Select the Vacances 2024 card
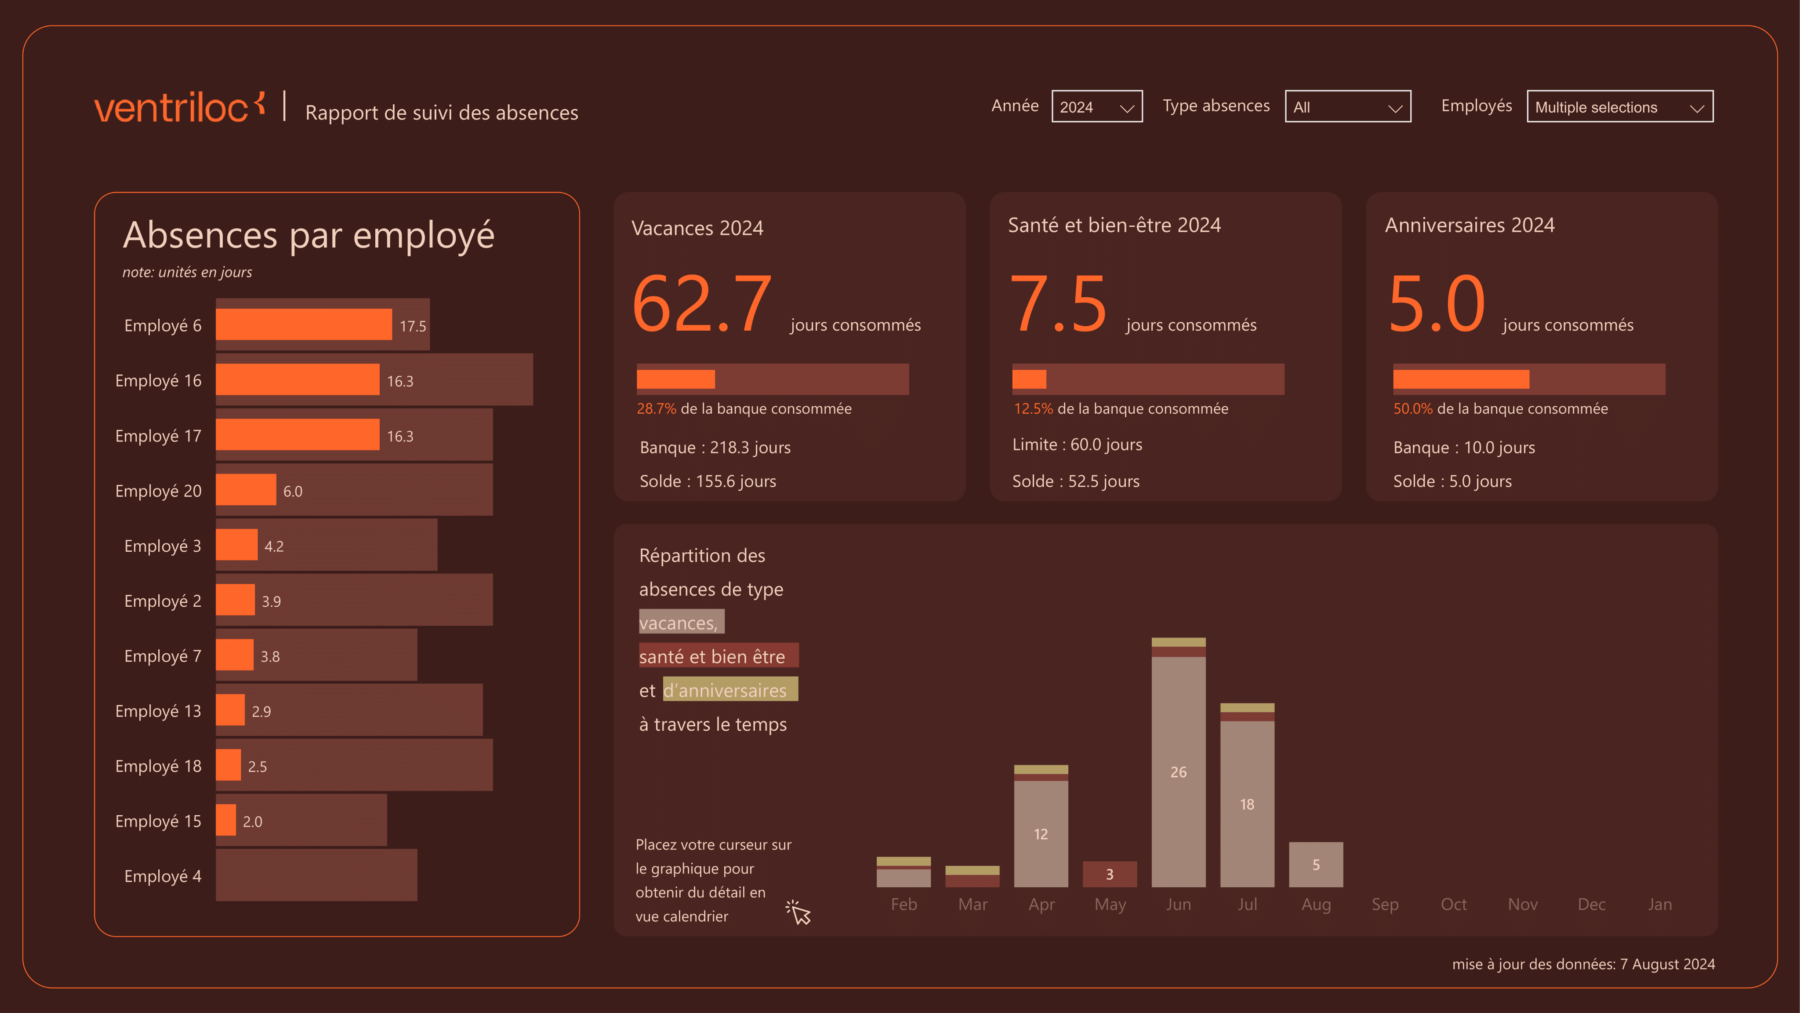This screenshot has height=1013, width=1800. (x=789, y=345)
